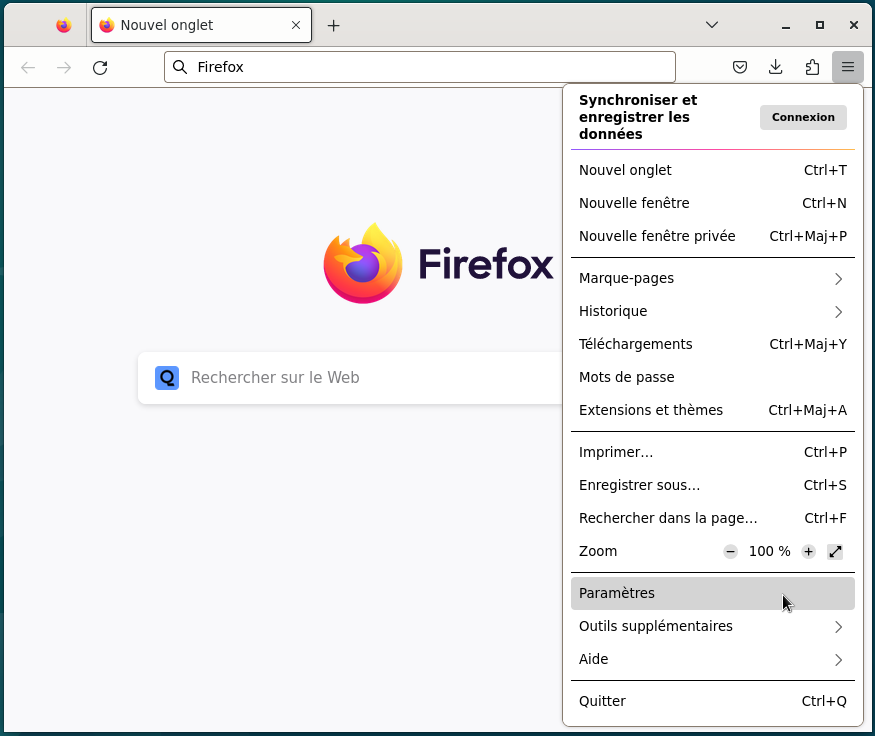The width and height of the screenshot is (875, 736).
Task: Minimize the Firefox window
Action: tap(786, 26)
